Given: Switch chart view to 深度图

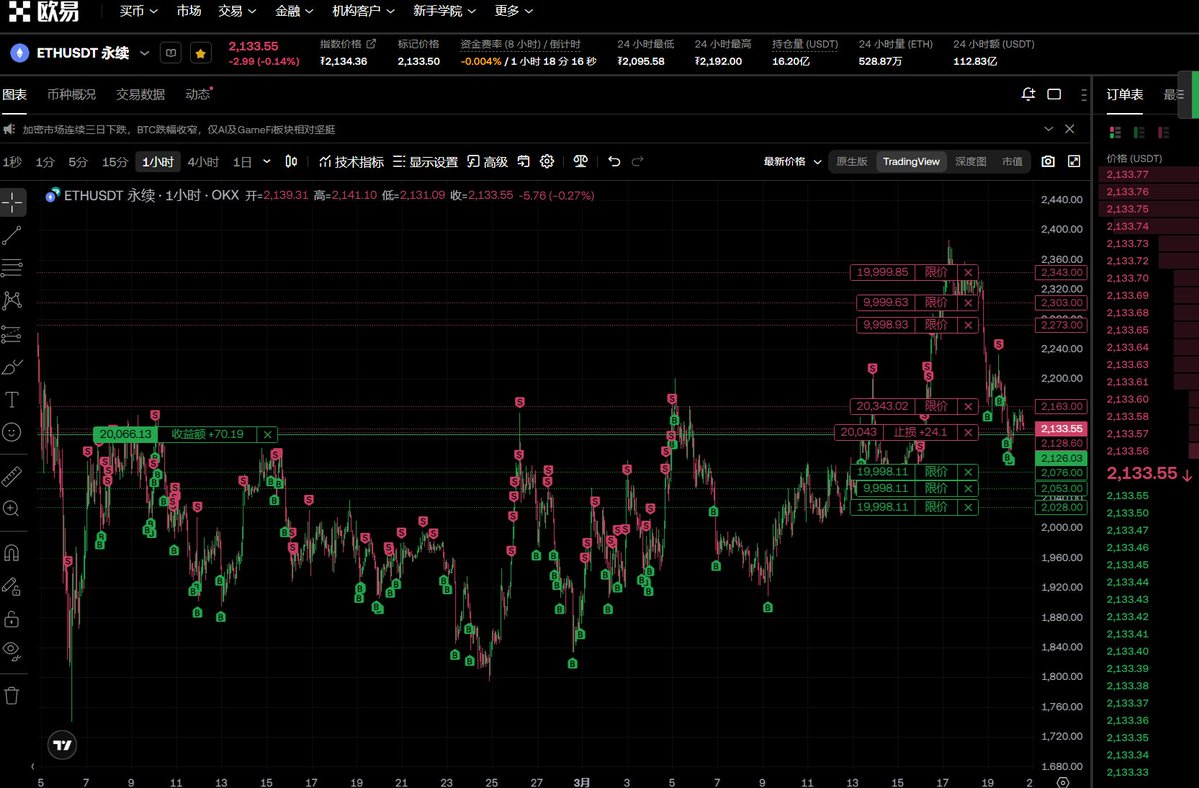Looking at the screenshot, I should [x=970, y=161].
